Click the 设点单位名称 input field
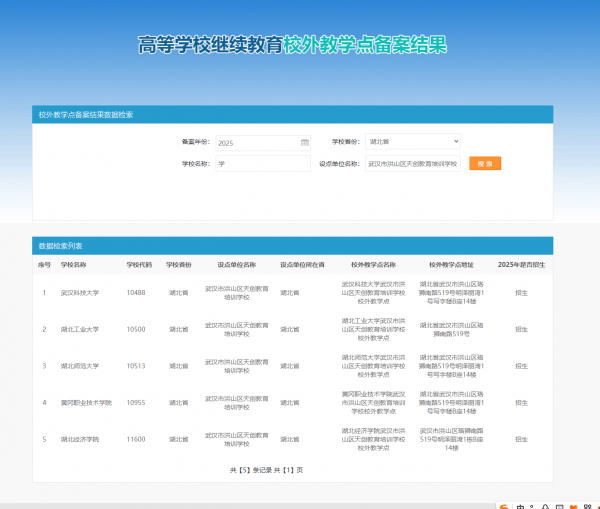600x509 pixels. [x=413, y=163]
